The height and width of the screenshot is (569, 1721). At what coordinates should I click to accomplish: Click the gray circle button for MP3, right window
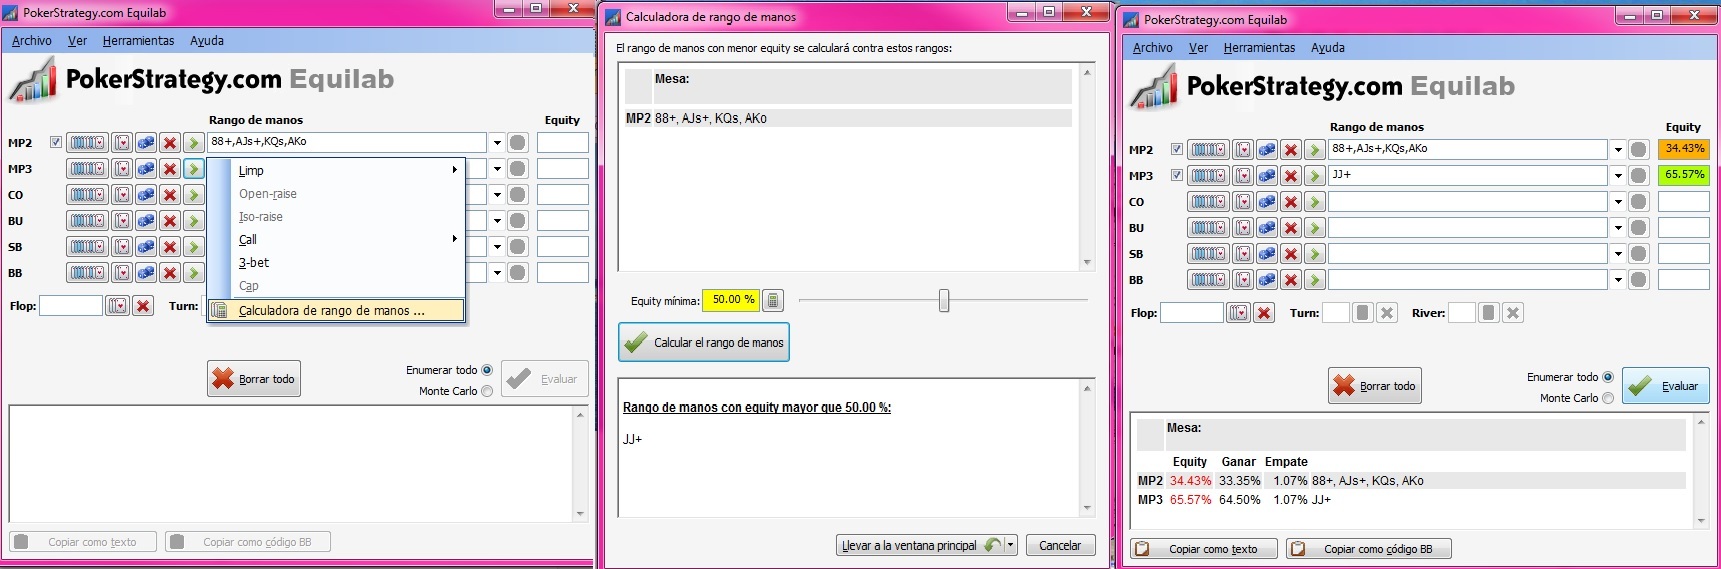[1638, 176]
